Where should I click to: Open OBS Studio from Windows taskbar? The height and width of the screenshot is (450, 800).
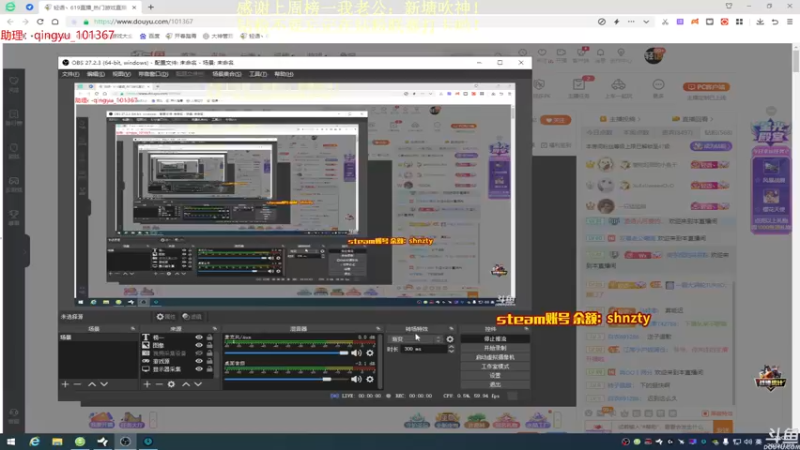[125, 441]
